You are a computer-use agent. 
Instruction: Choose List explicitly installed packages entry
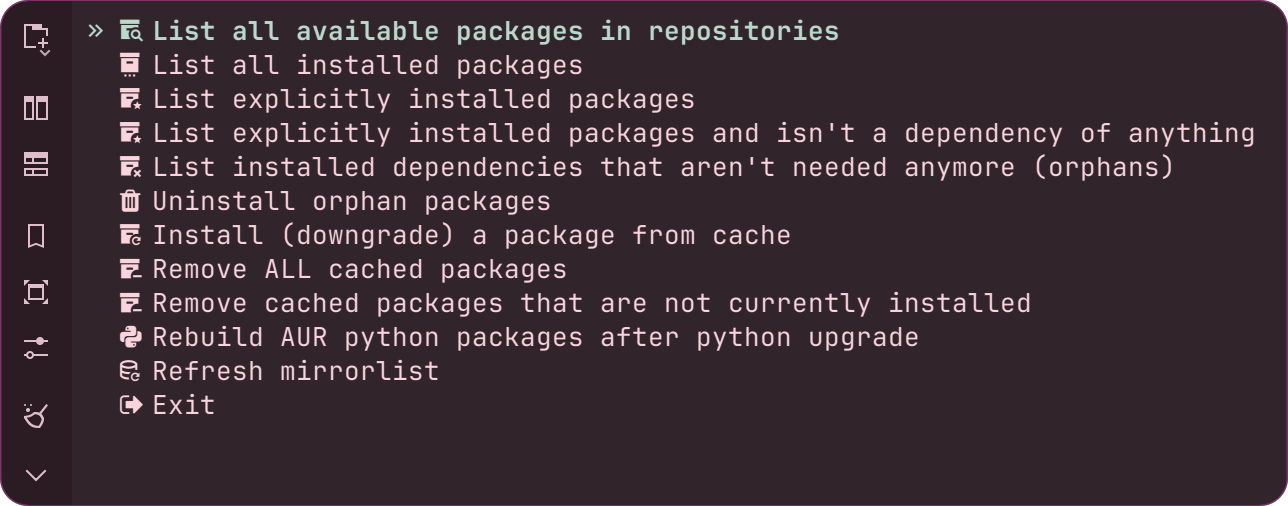tap(406, 100)
